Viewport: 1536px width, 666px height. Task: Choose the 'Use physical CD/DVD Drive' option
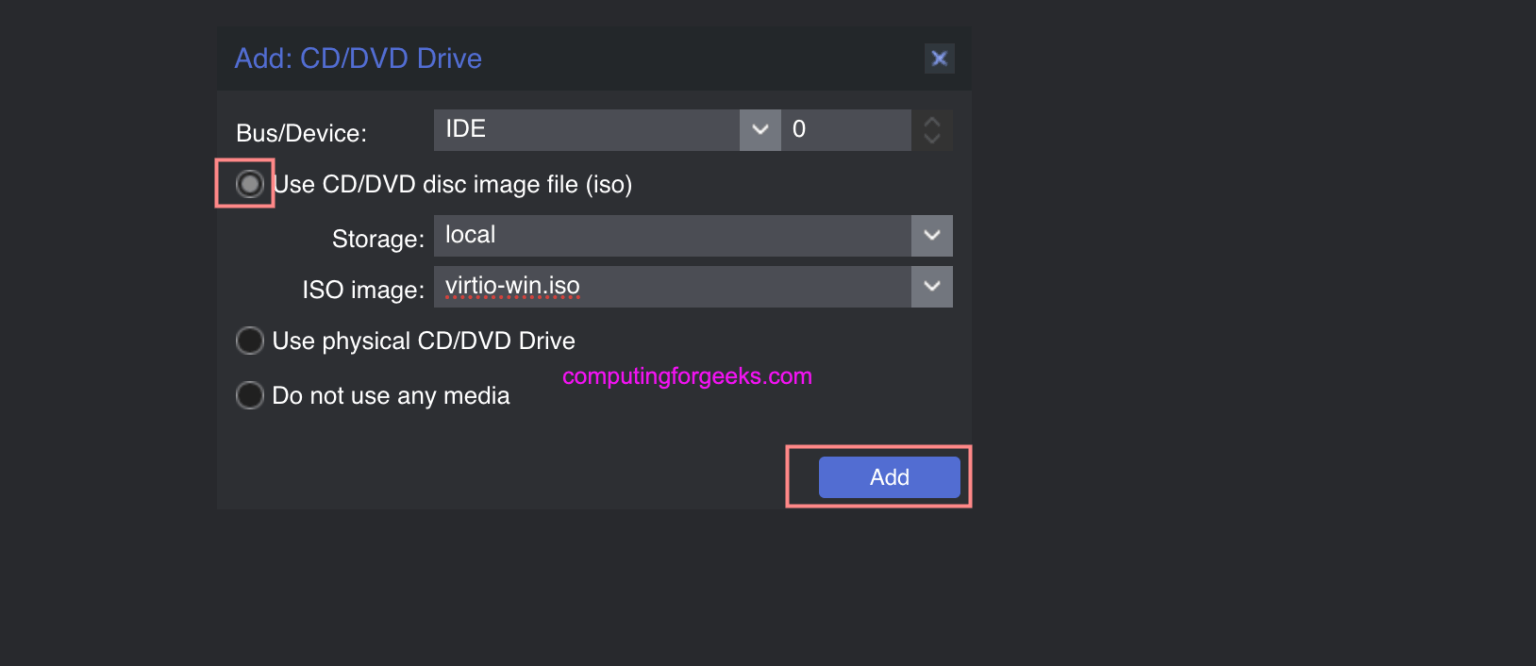coord(249,340)
